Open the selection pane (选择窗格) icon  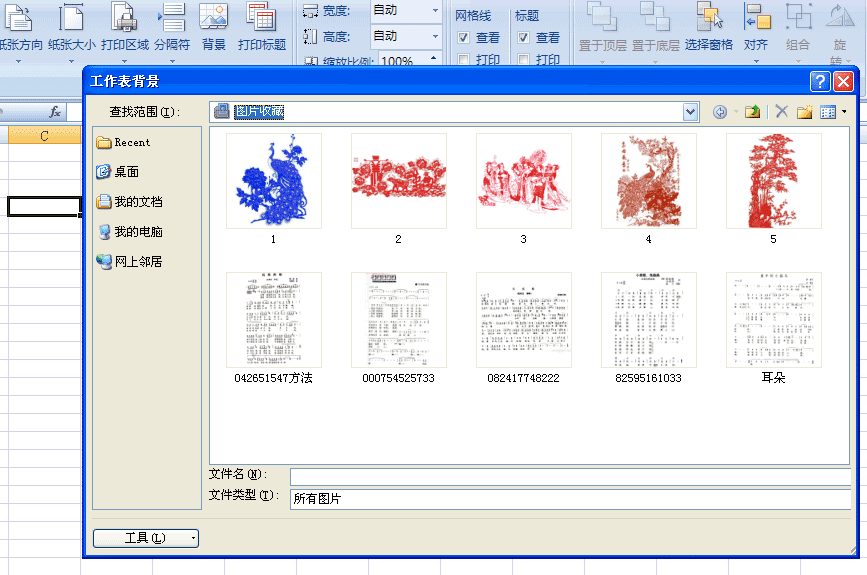[709, 17]
